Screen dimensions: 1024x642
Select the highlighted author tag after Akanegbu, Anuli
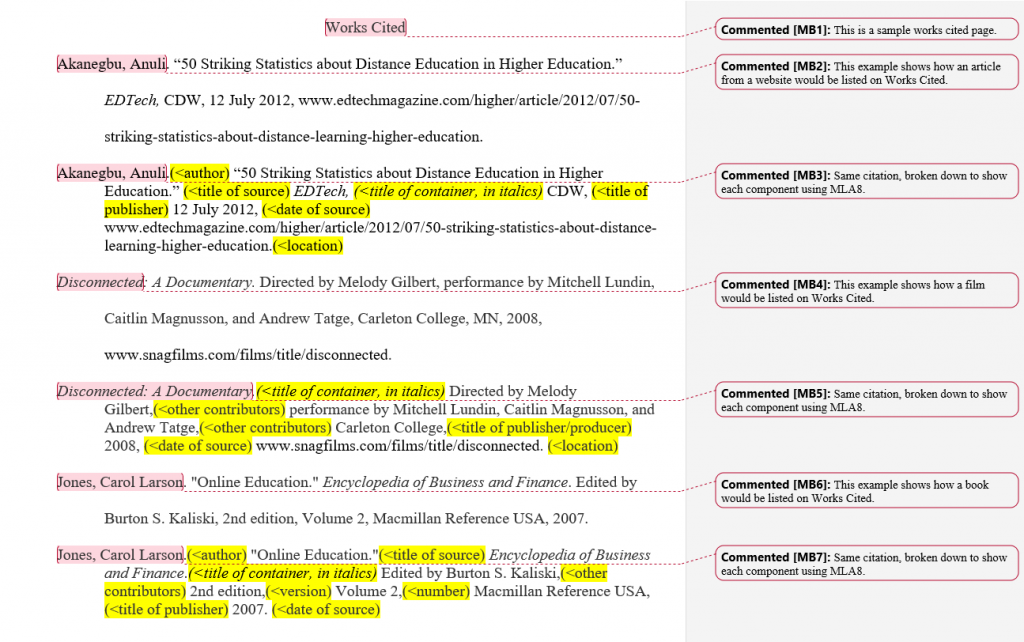pos(198,172)
